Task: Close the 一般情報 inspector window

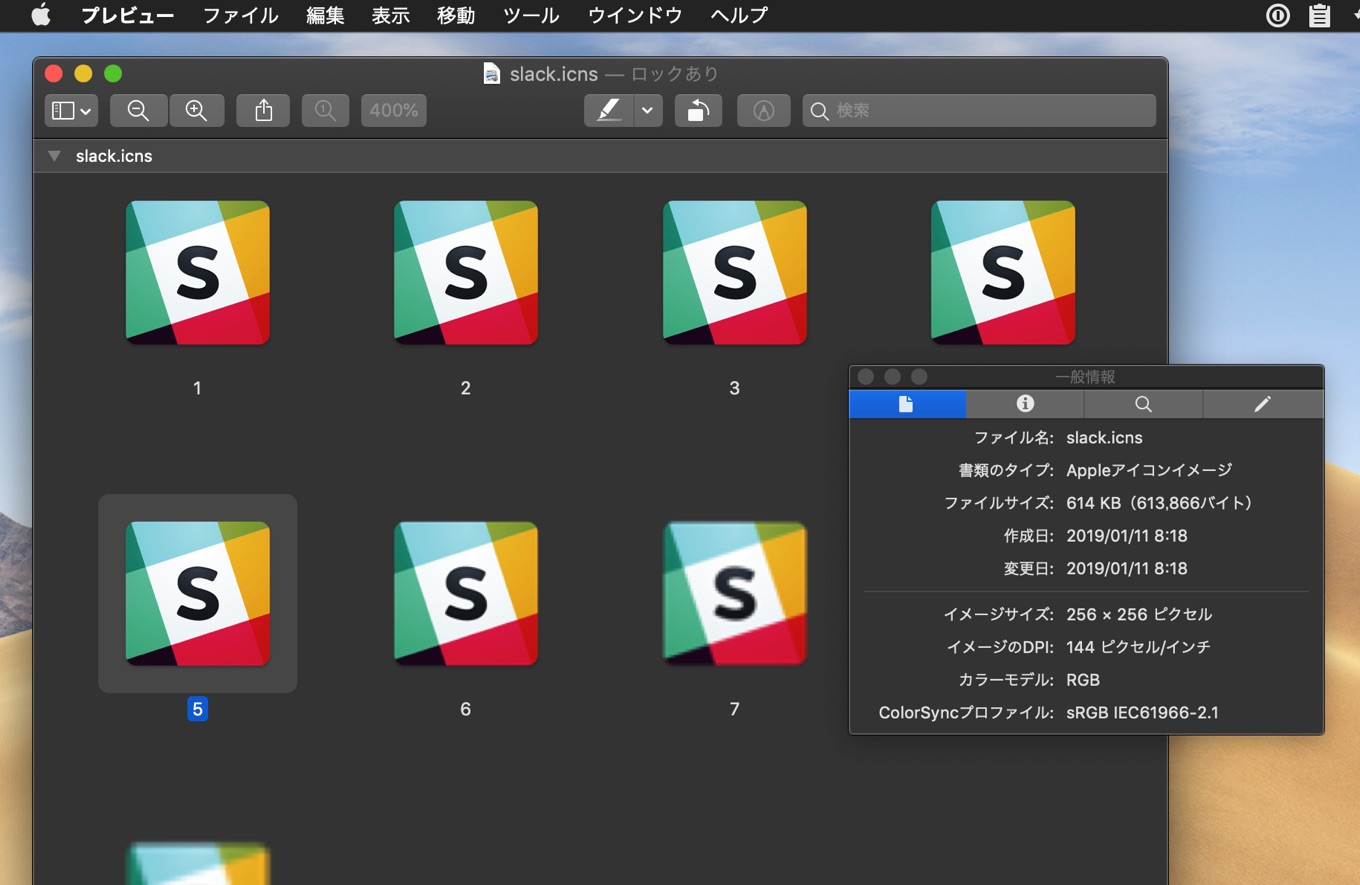Action: click(x=866, y=377)
